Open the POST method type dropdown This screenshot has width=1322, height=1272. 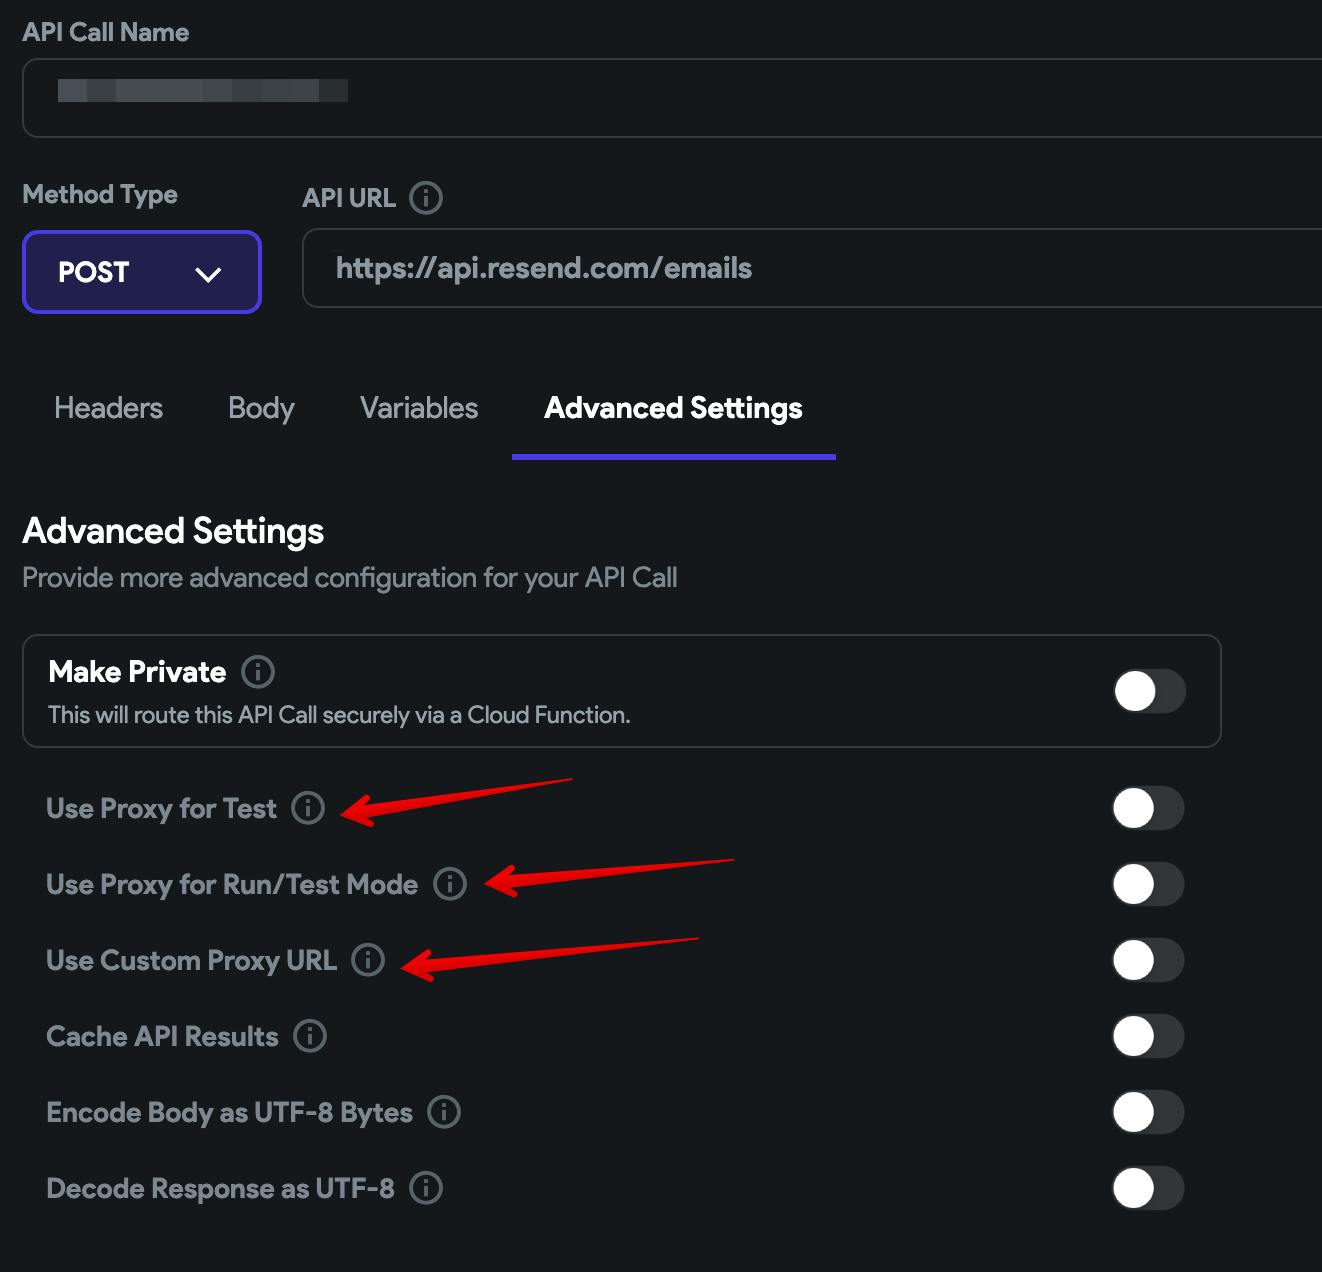coord(142,272)
